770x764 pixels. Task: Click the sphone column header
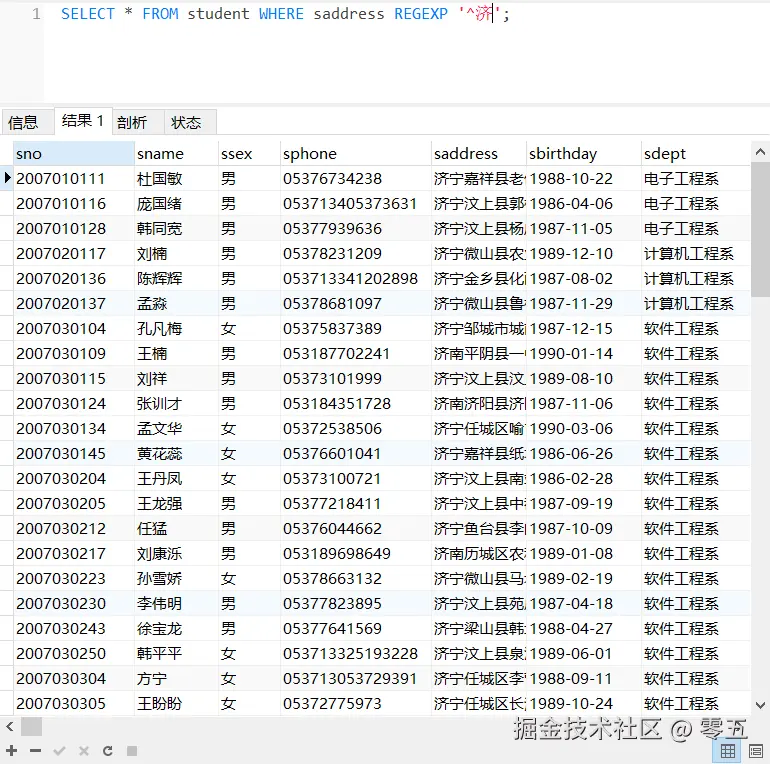(356, 154)
